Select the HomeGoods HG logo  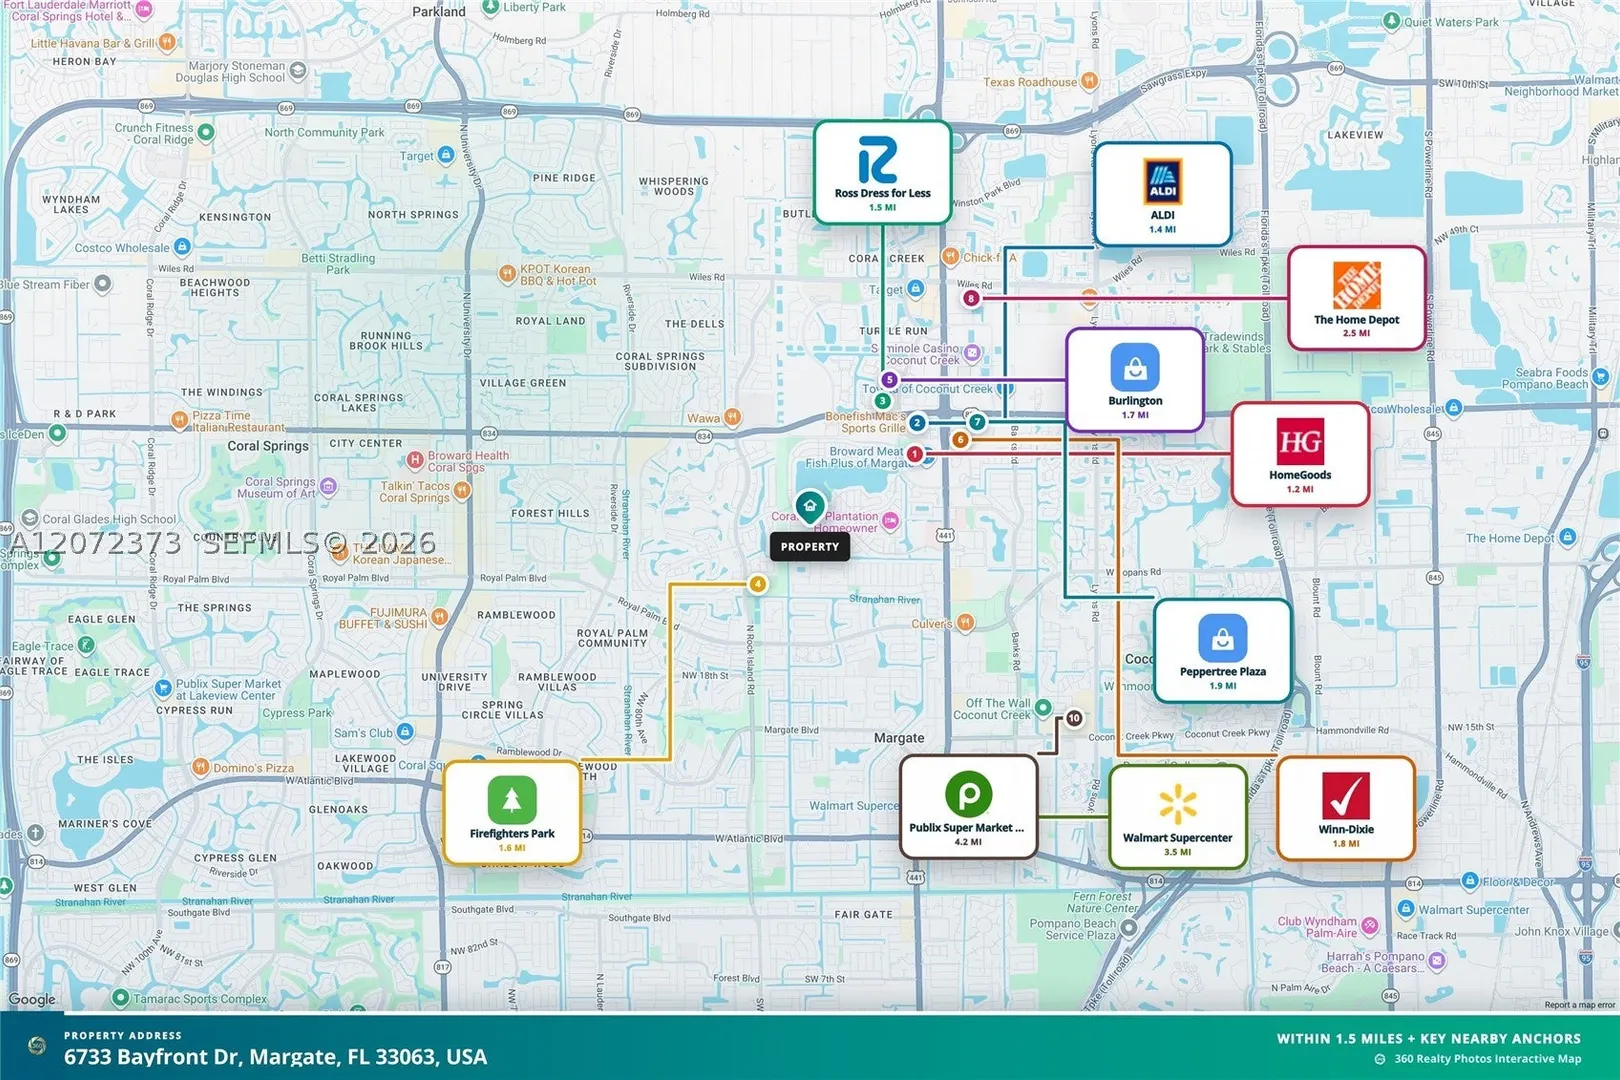(x=1300, y=442)
